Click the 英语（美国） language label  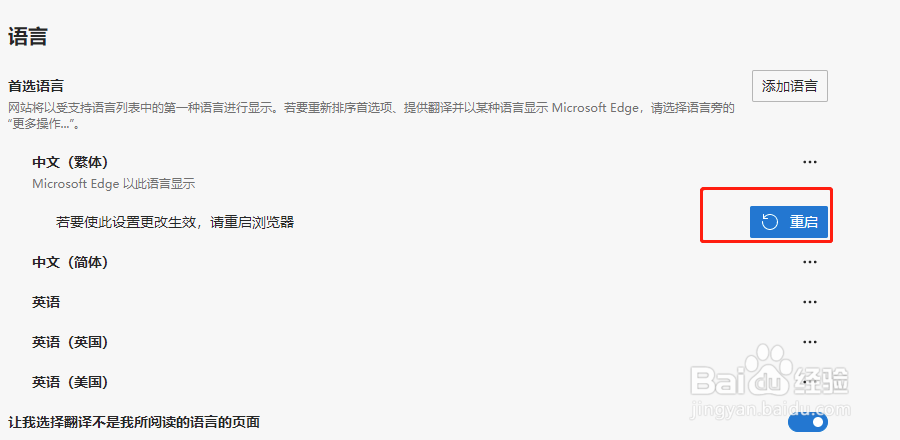[69, 382]
